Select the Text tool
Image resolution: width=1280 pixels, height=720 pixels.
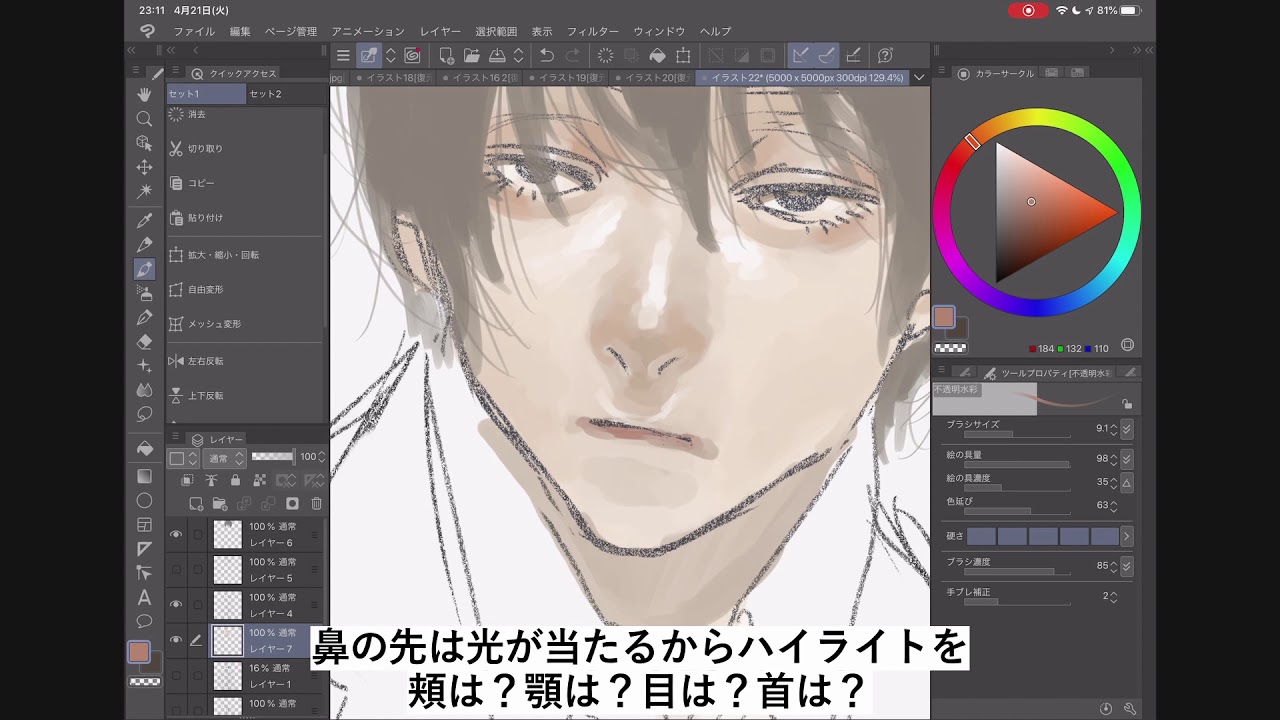[x=144, y=597]
